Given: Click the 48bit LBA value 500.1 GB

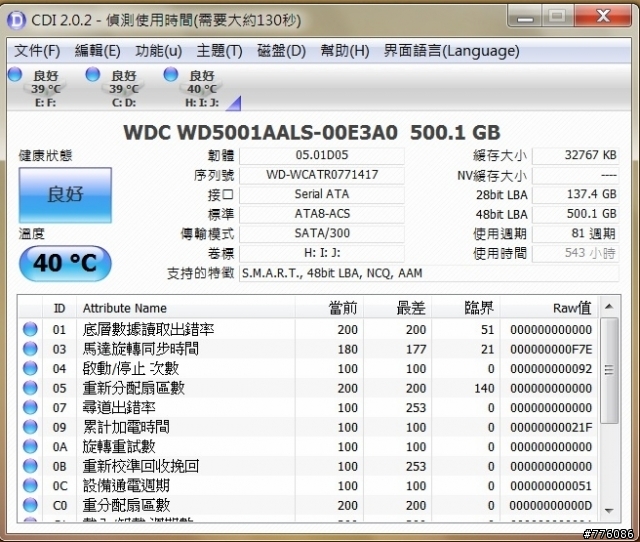Looking at the screenshot, I should (576, 214).
